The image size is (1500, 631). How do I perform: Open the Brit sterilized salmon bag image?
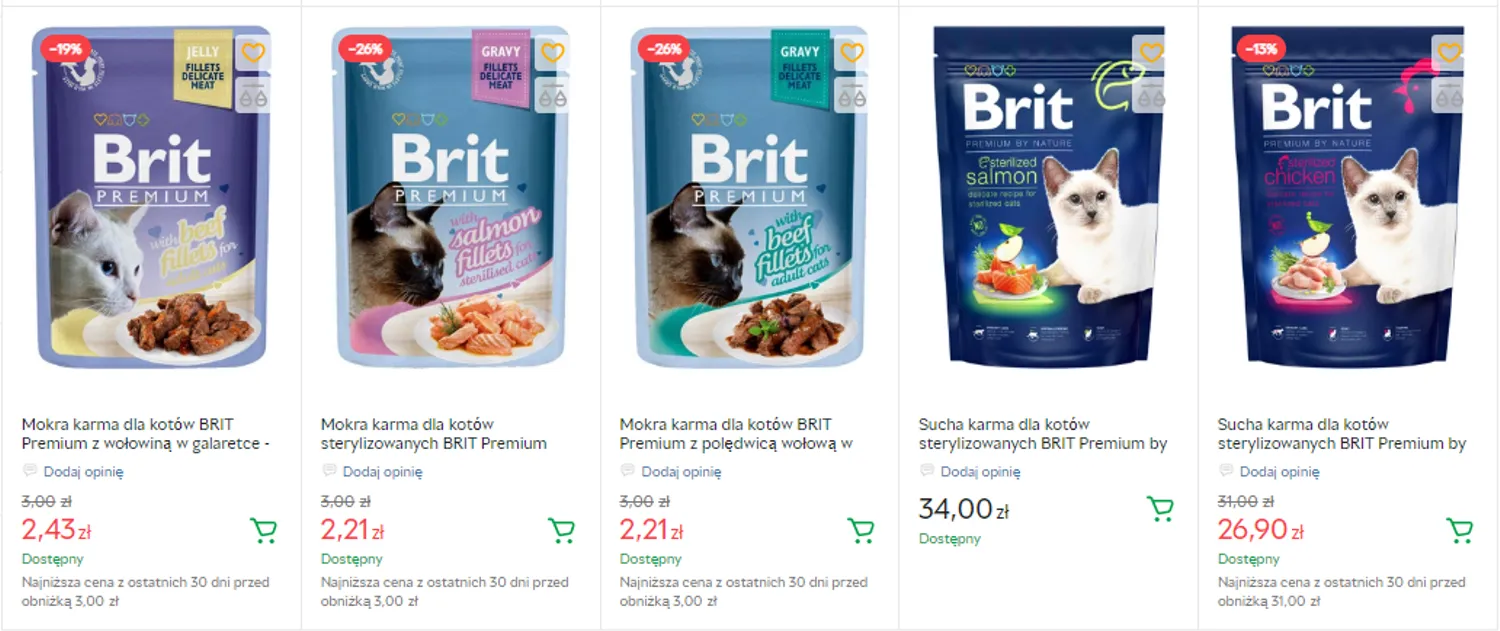[1048, 200]
